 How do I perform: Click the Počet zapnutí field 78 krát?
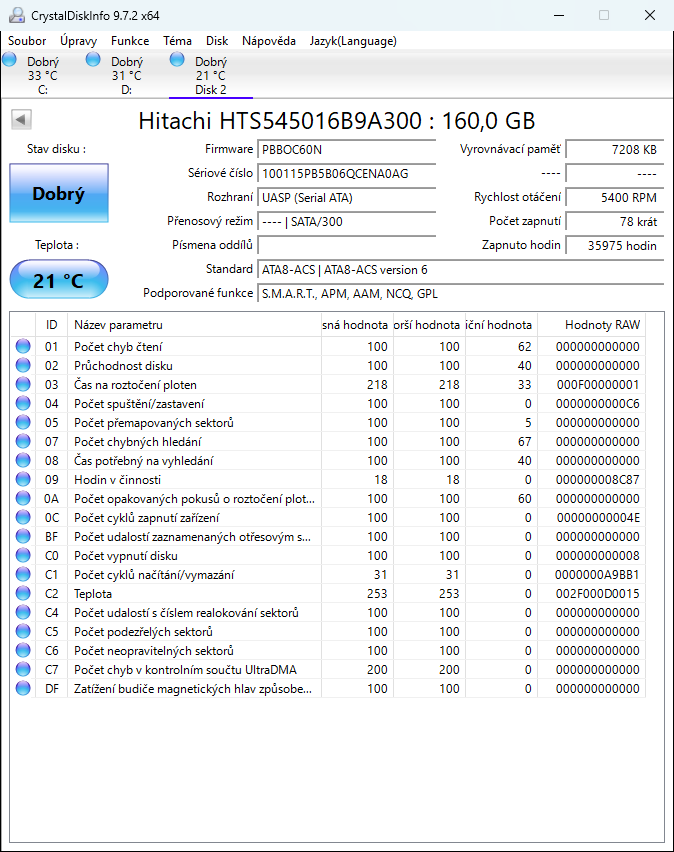(614, 221)
